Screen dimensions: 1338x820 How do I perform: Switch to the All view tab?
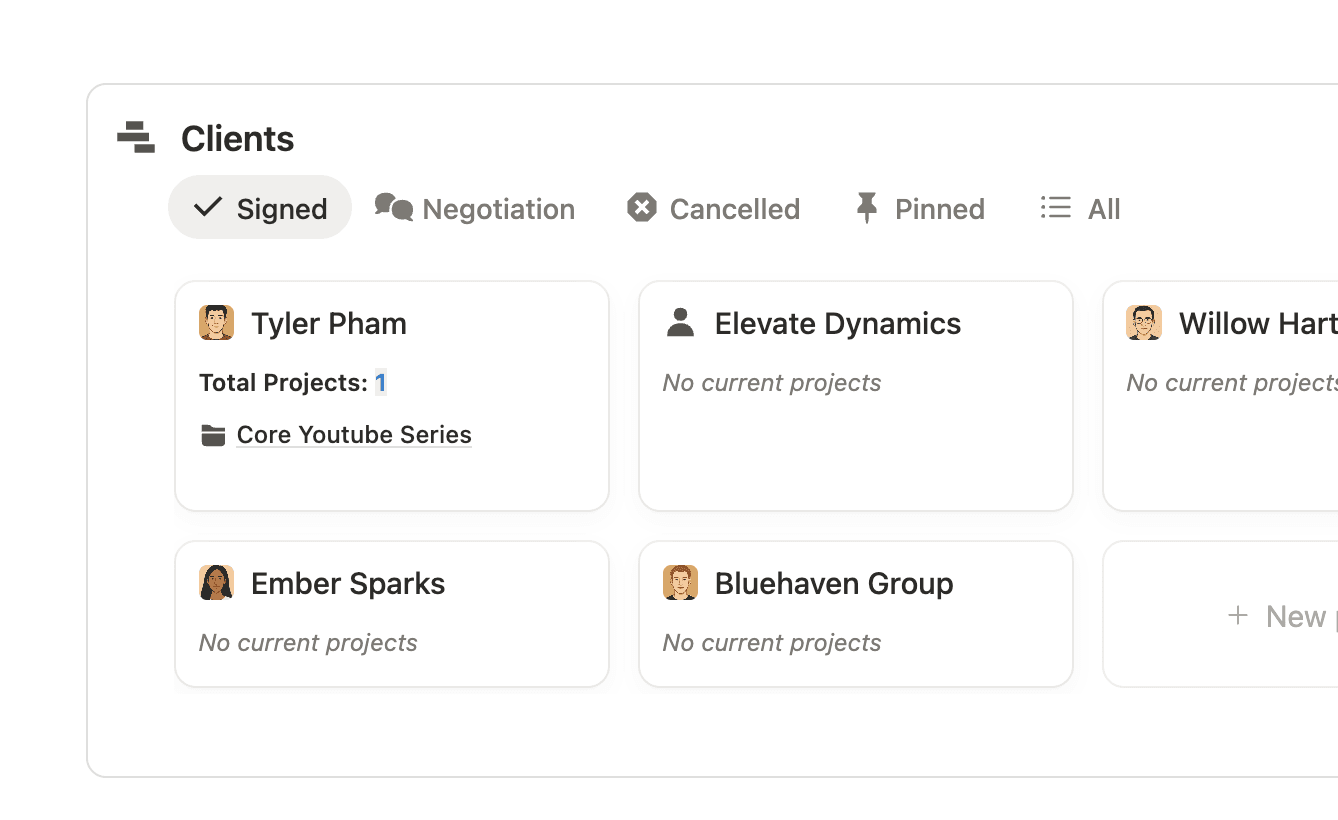1081,207
